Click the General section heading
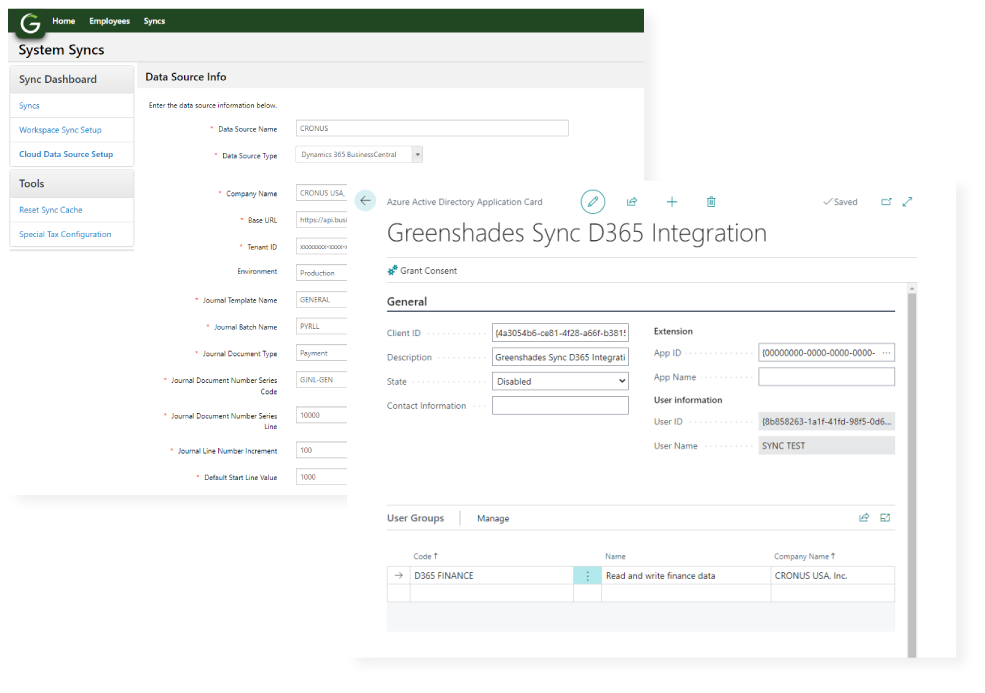This screenshot has width=985, height=693. point(407,302)
